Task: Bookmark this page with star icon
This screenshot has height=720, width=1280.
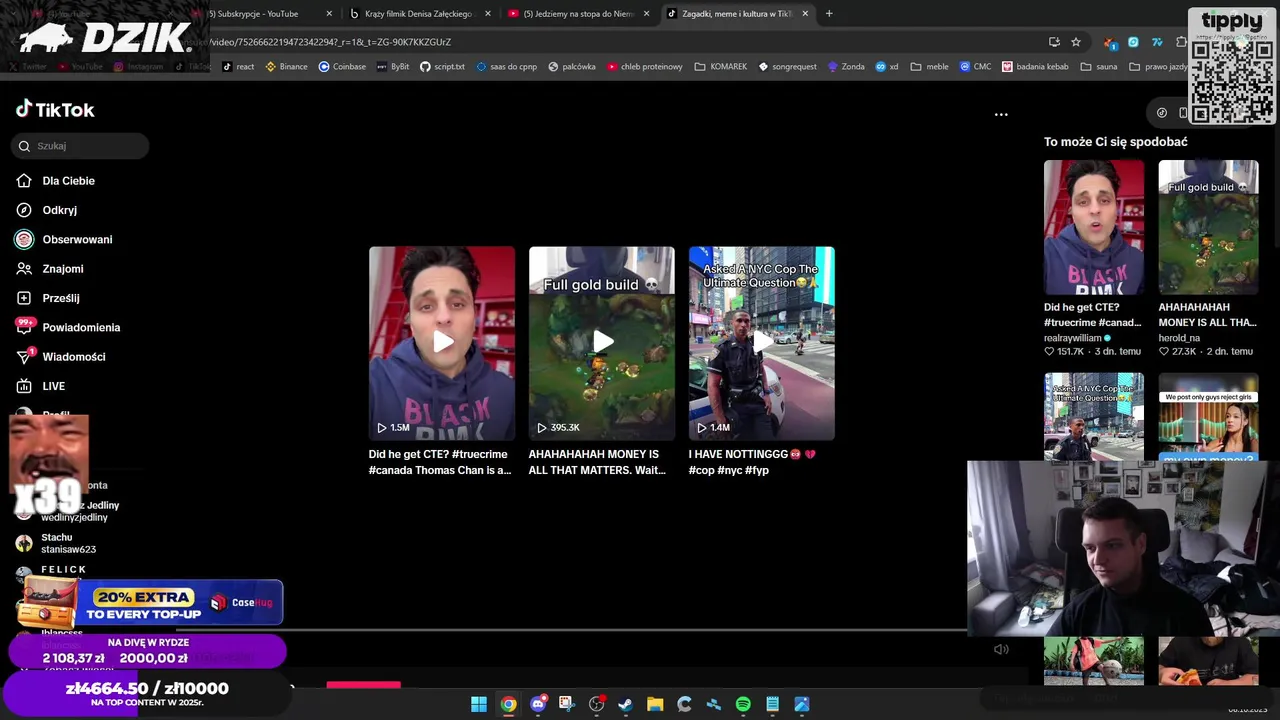Action: pos(1076,42)
